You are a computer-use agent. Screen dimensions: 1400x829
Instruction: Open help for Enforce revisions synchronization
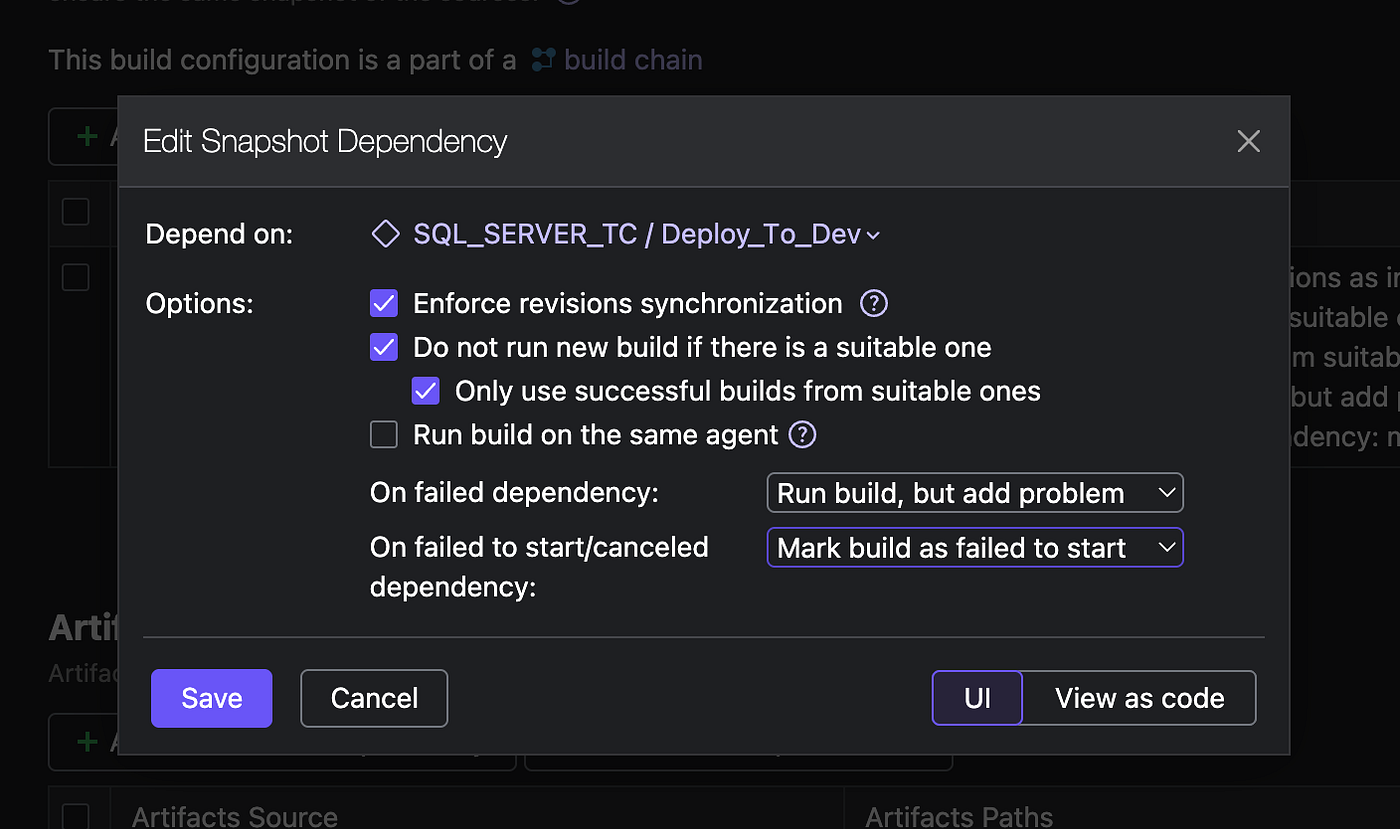point(874,303)
